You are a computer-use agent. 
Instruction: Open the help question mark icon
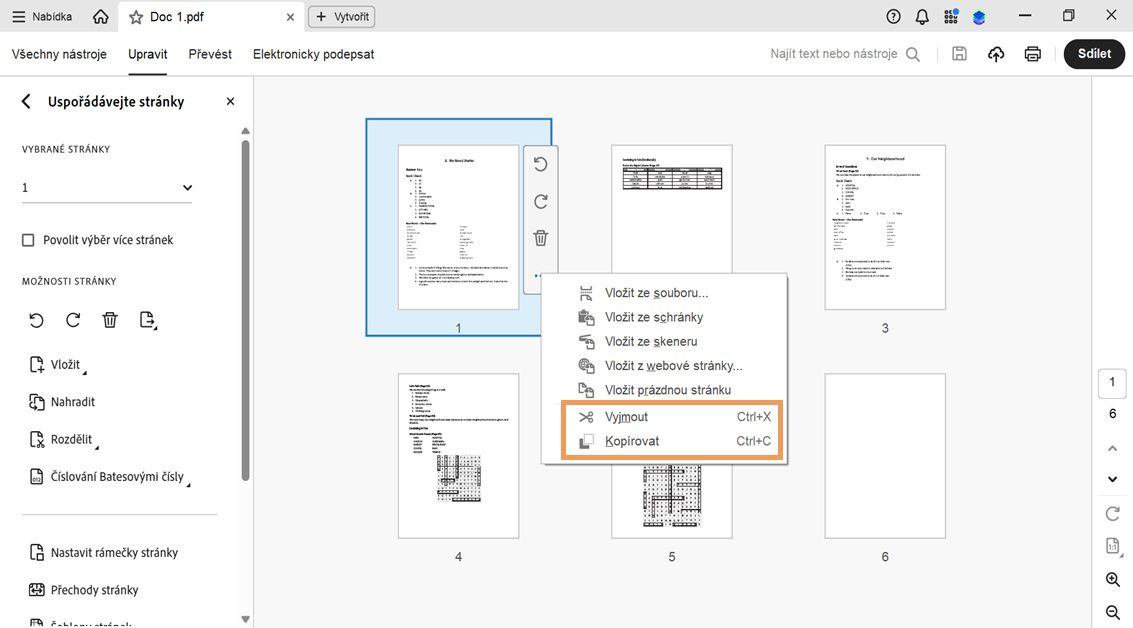893,17
